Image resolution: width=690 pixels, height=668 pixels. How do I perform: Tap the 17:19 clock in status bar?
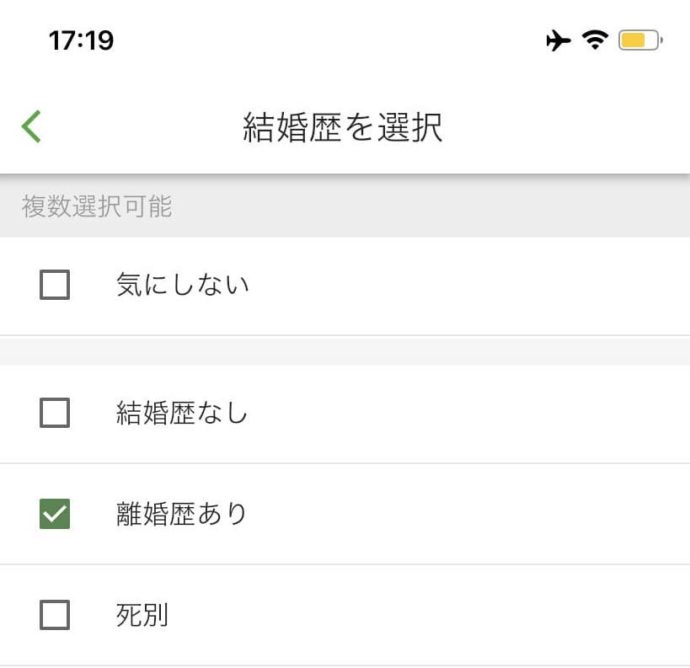click(x=81, y=40)
